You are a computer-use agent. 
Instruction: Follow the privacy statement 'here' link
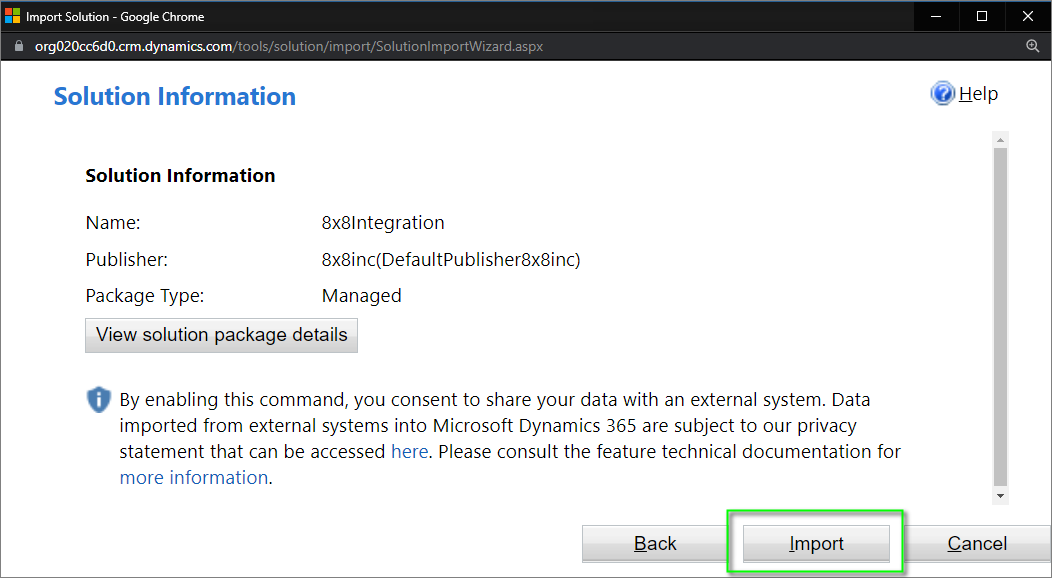point(409,451)
